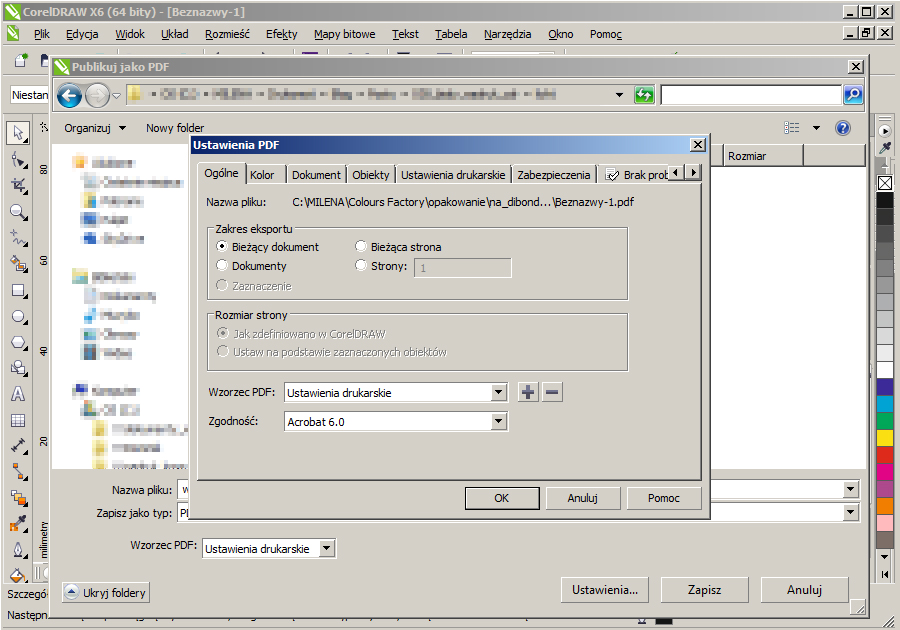Click the search field in save dialog

click(x=751, y=95)
